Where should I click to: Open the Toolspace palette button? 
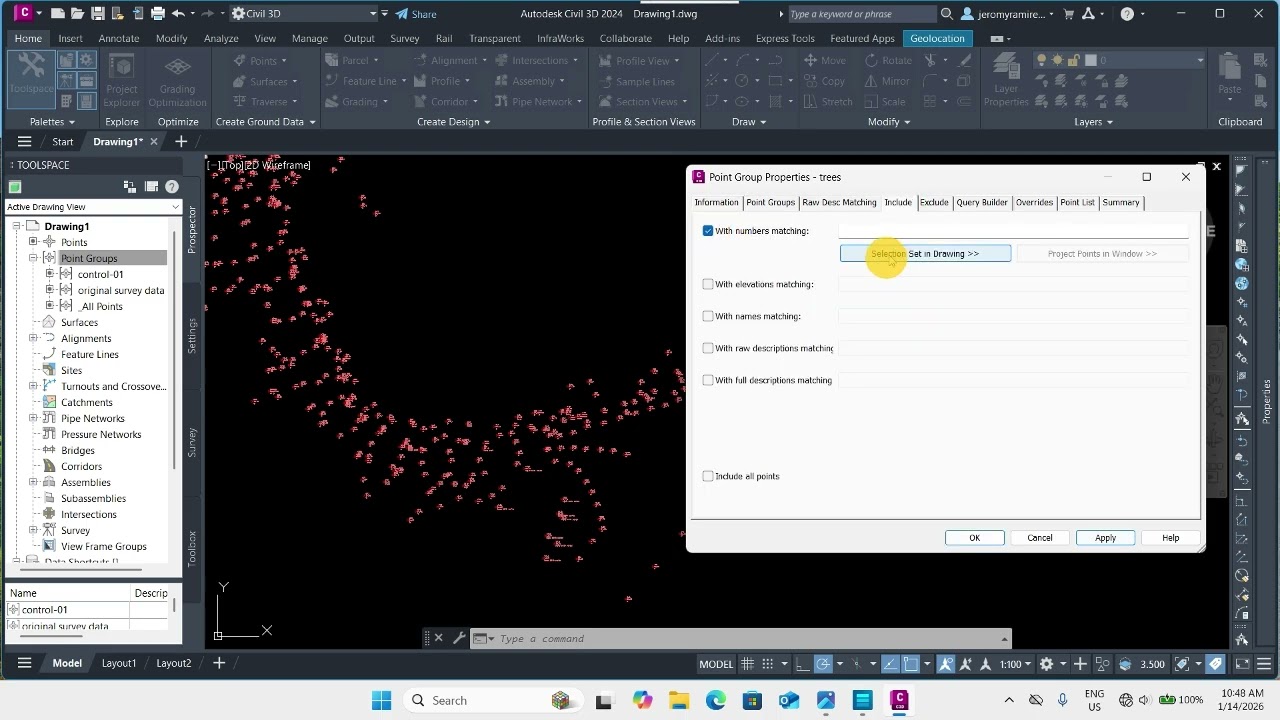[31, 78]
